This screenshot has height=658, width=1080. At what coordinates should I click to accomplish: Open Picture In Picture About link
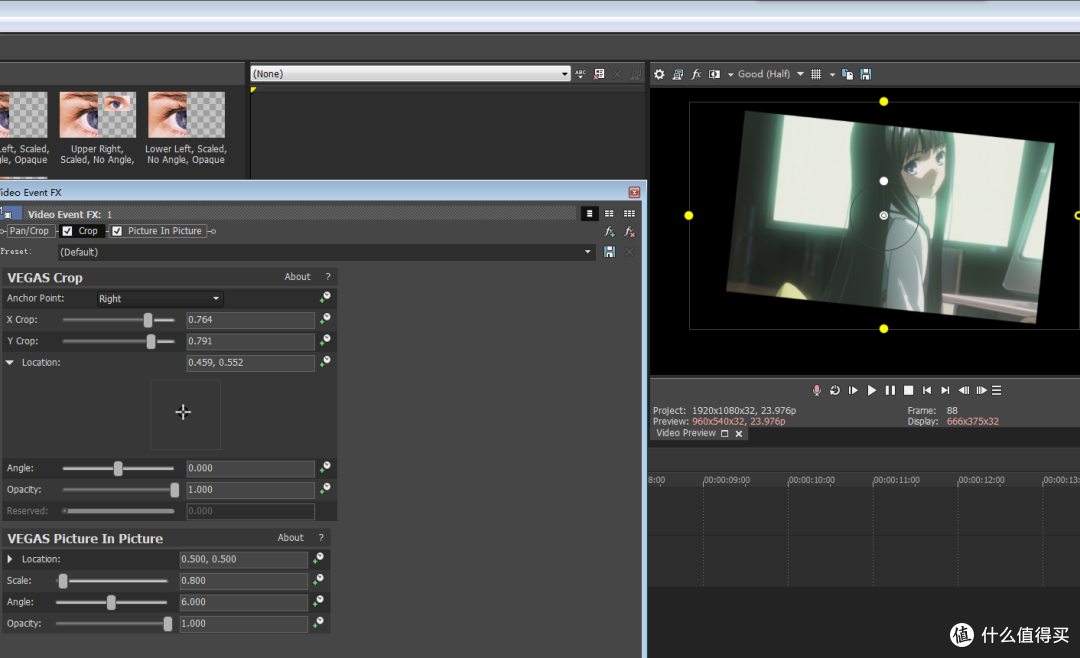pos(290,537)
